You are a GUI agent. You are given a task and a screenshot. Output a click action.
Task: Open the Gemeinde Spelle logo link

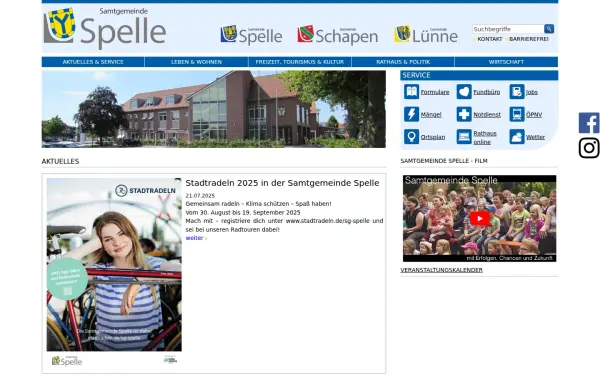click(251, 35)
